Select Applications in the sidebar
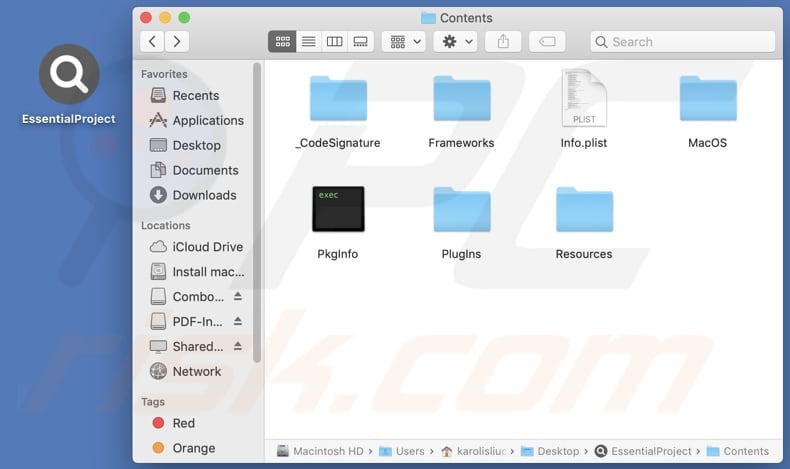The image size is (790, 469). (x=207, y=120)
